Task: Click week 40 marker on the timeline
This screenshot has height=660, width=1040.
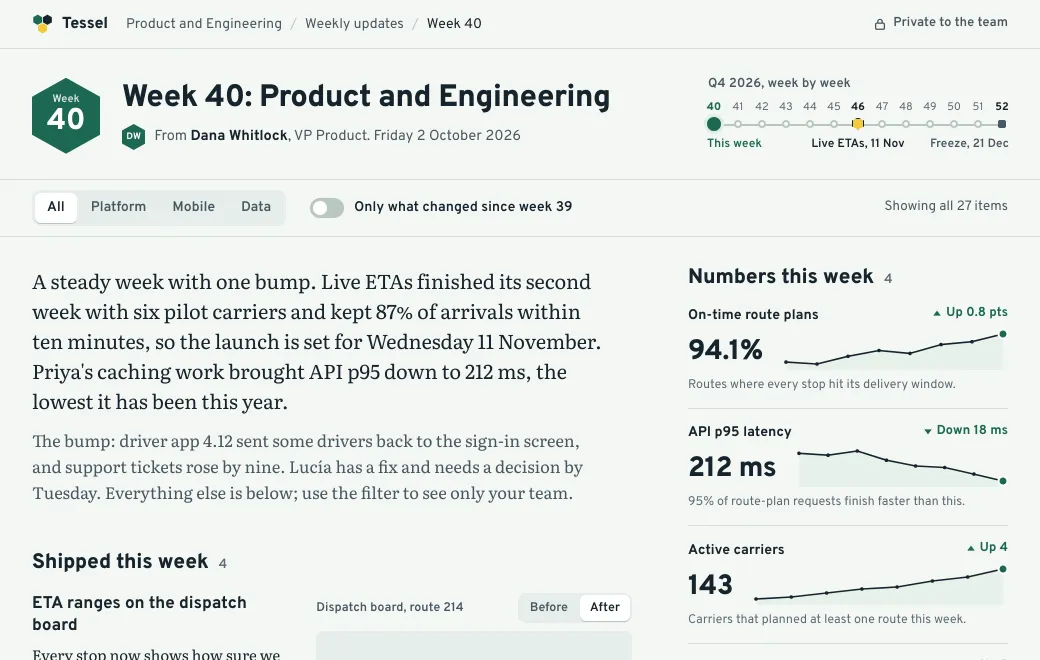Action: 714,124
